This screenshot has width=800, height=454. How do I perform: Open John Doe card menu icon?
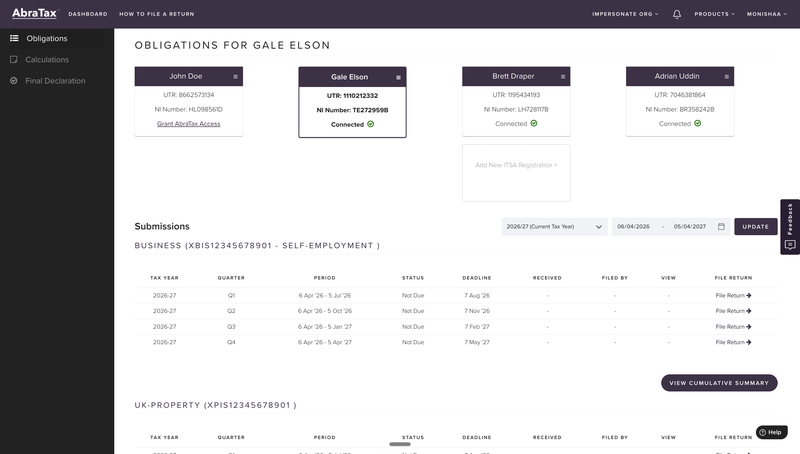pos(235,77)
